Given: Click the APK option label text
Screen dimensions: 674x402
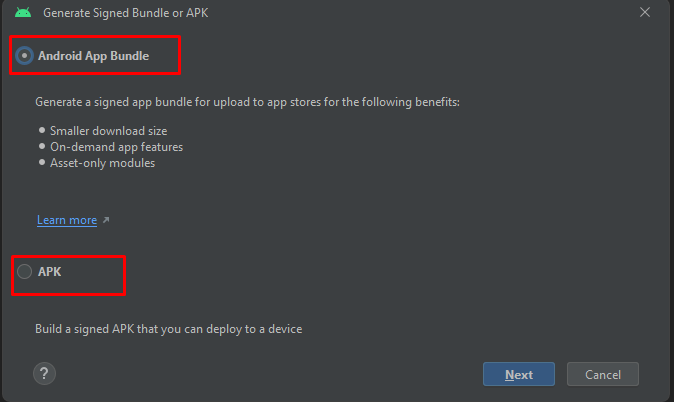Looking at the screenshot, I should 50,271.
